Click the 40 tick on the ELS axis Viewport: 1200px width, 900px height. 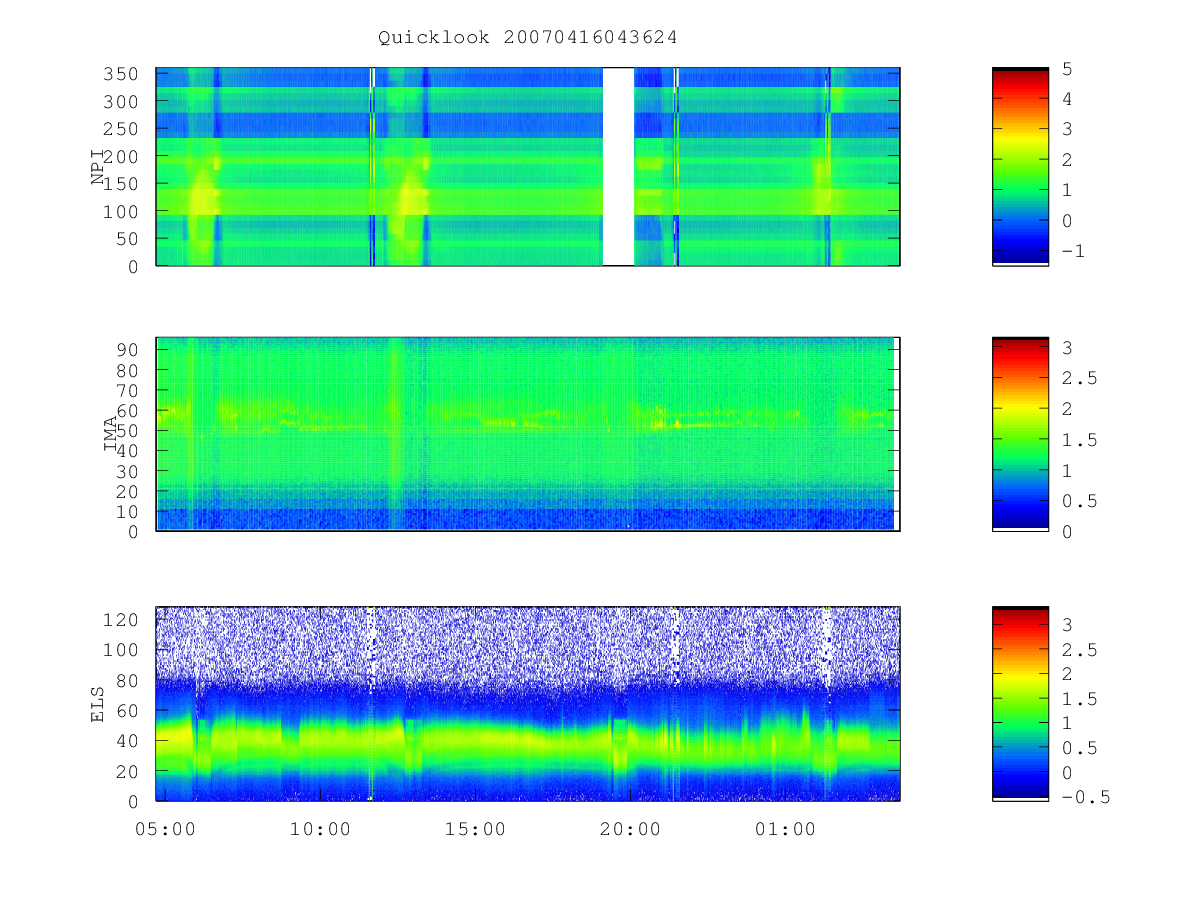[x=129, y=741]
